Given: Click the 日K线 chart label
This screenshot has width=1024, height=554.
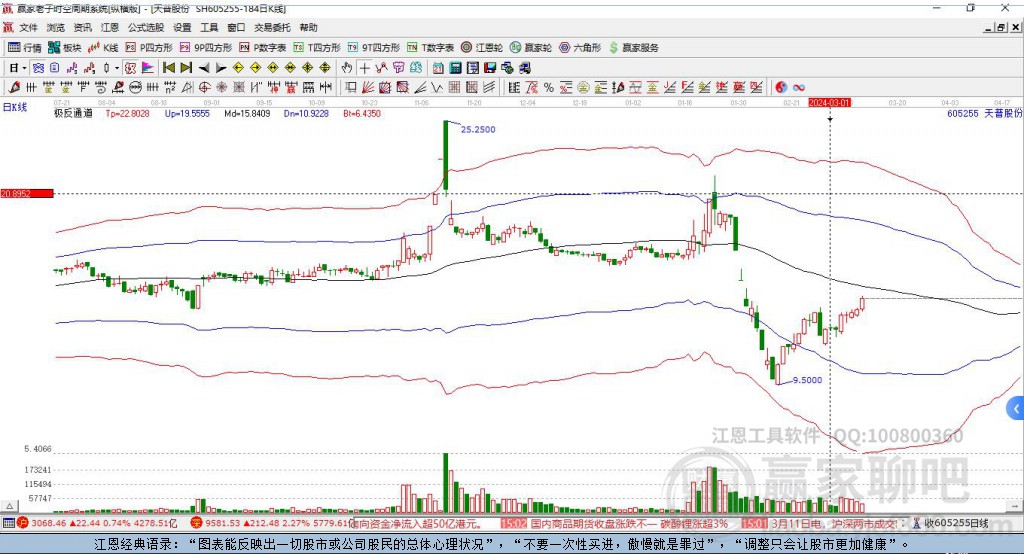Looking at the screenshot, I should (x=15, y=107).
